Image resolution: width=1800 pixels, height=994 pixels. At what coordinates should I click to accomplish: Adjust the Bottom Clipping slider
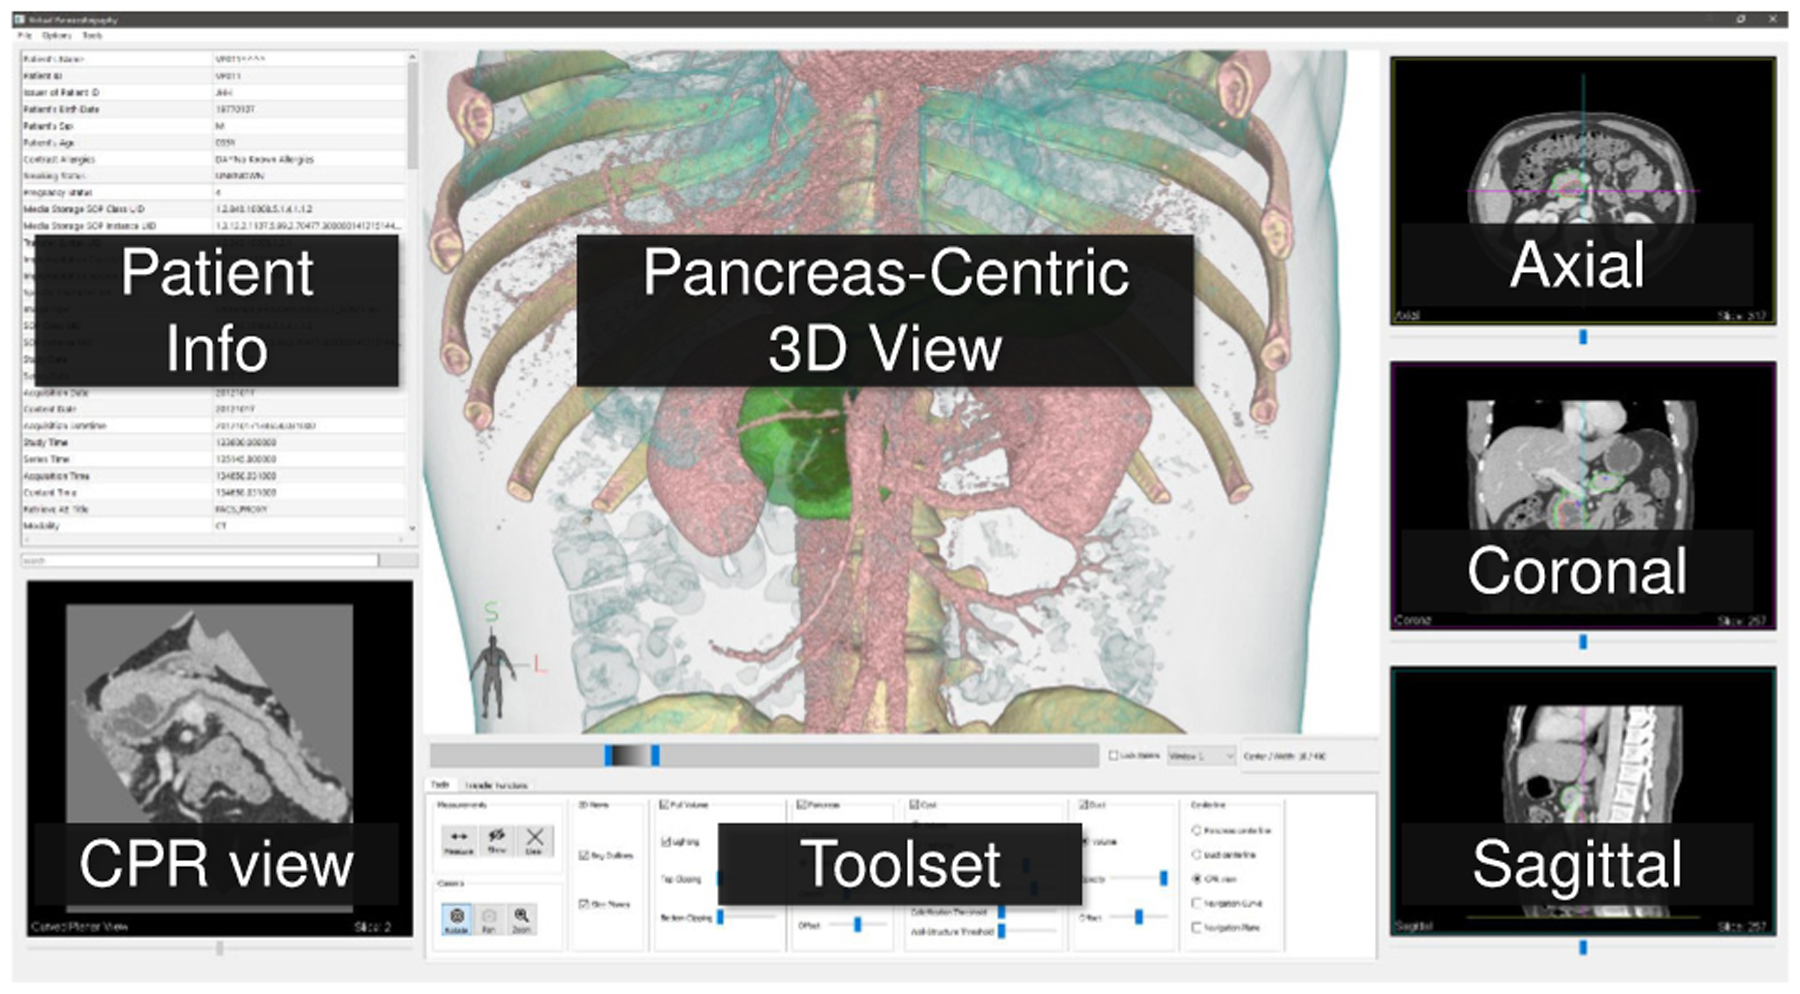(720, 916)
